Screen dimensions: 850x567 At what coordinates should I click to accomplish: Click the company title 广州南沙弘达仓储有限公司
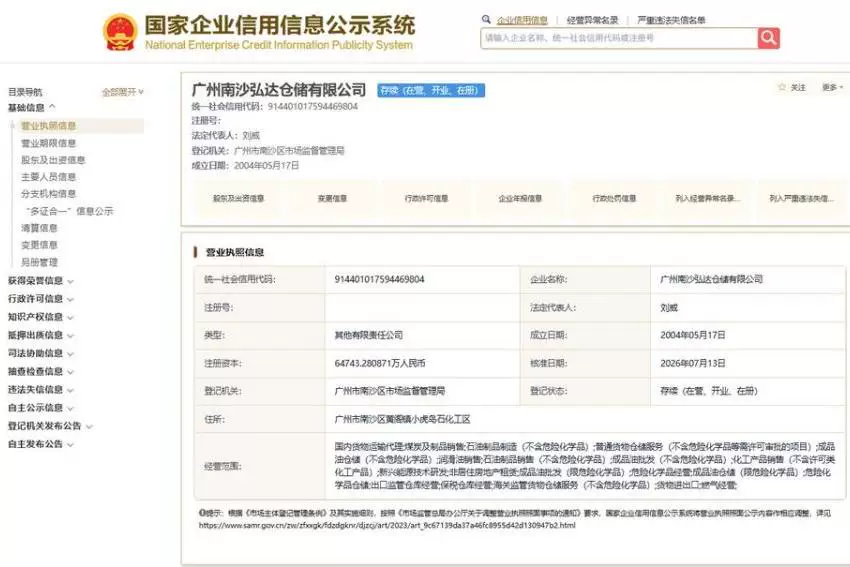coord(279,89)
